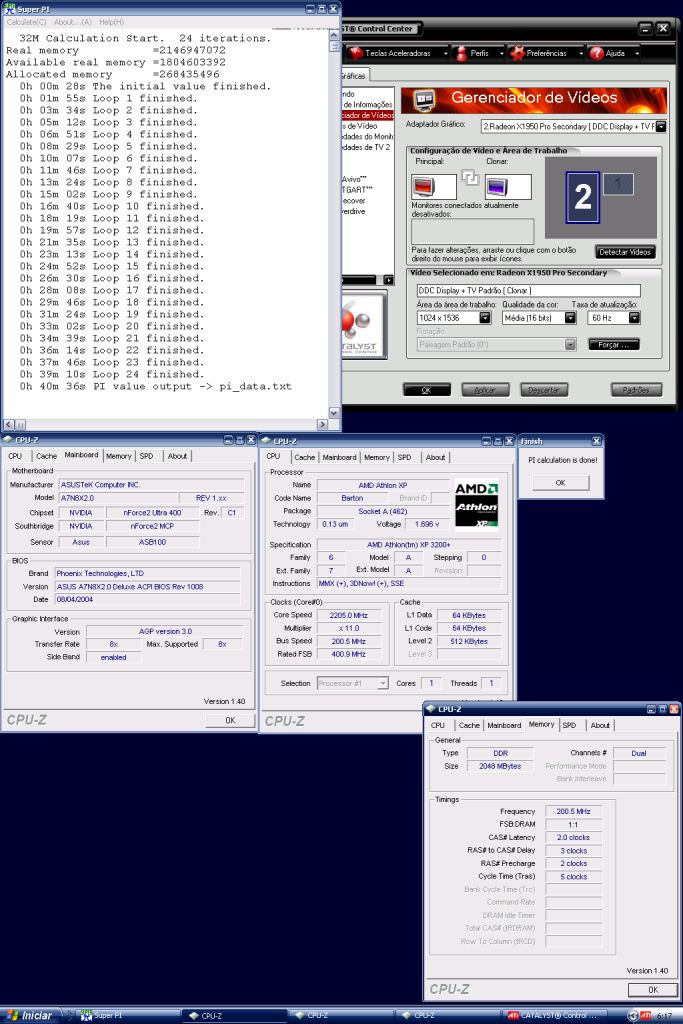The height and width of the screenshot is (1024, 683).
Task: Open About tab in the Mainboard CPU-Z window
Action: point(177,456)
